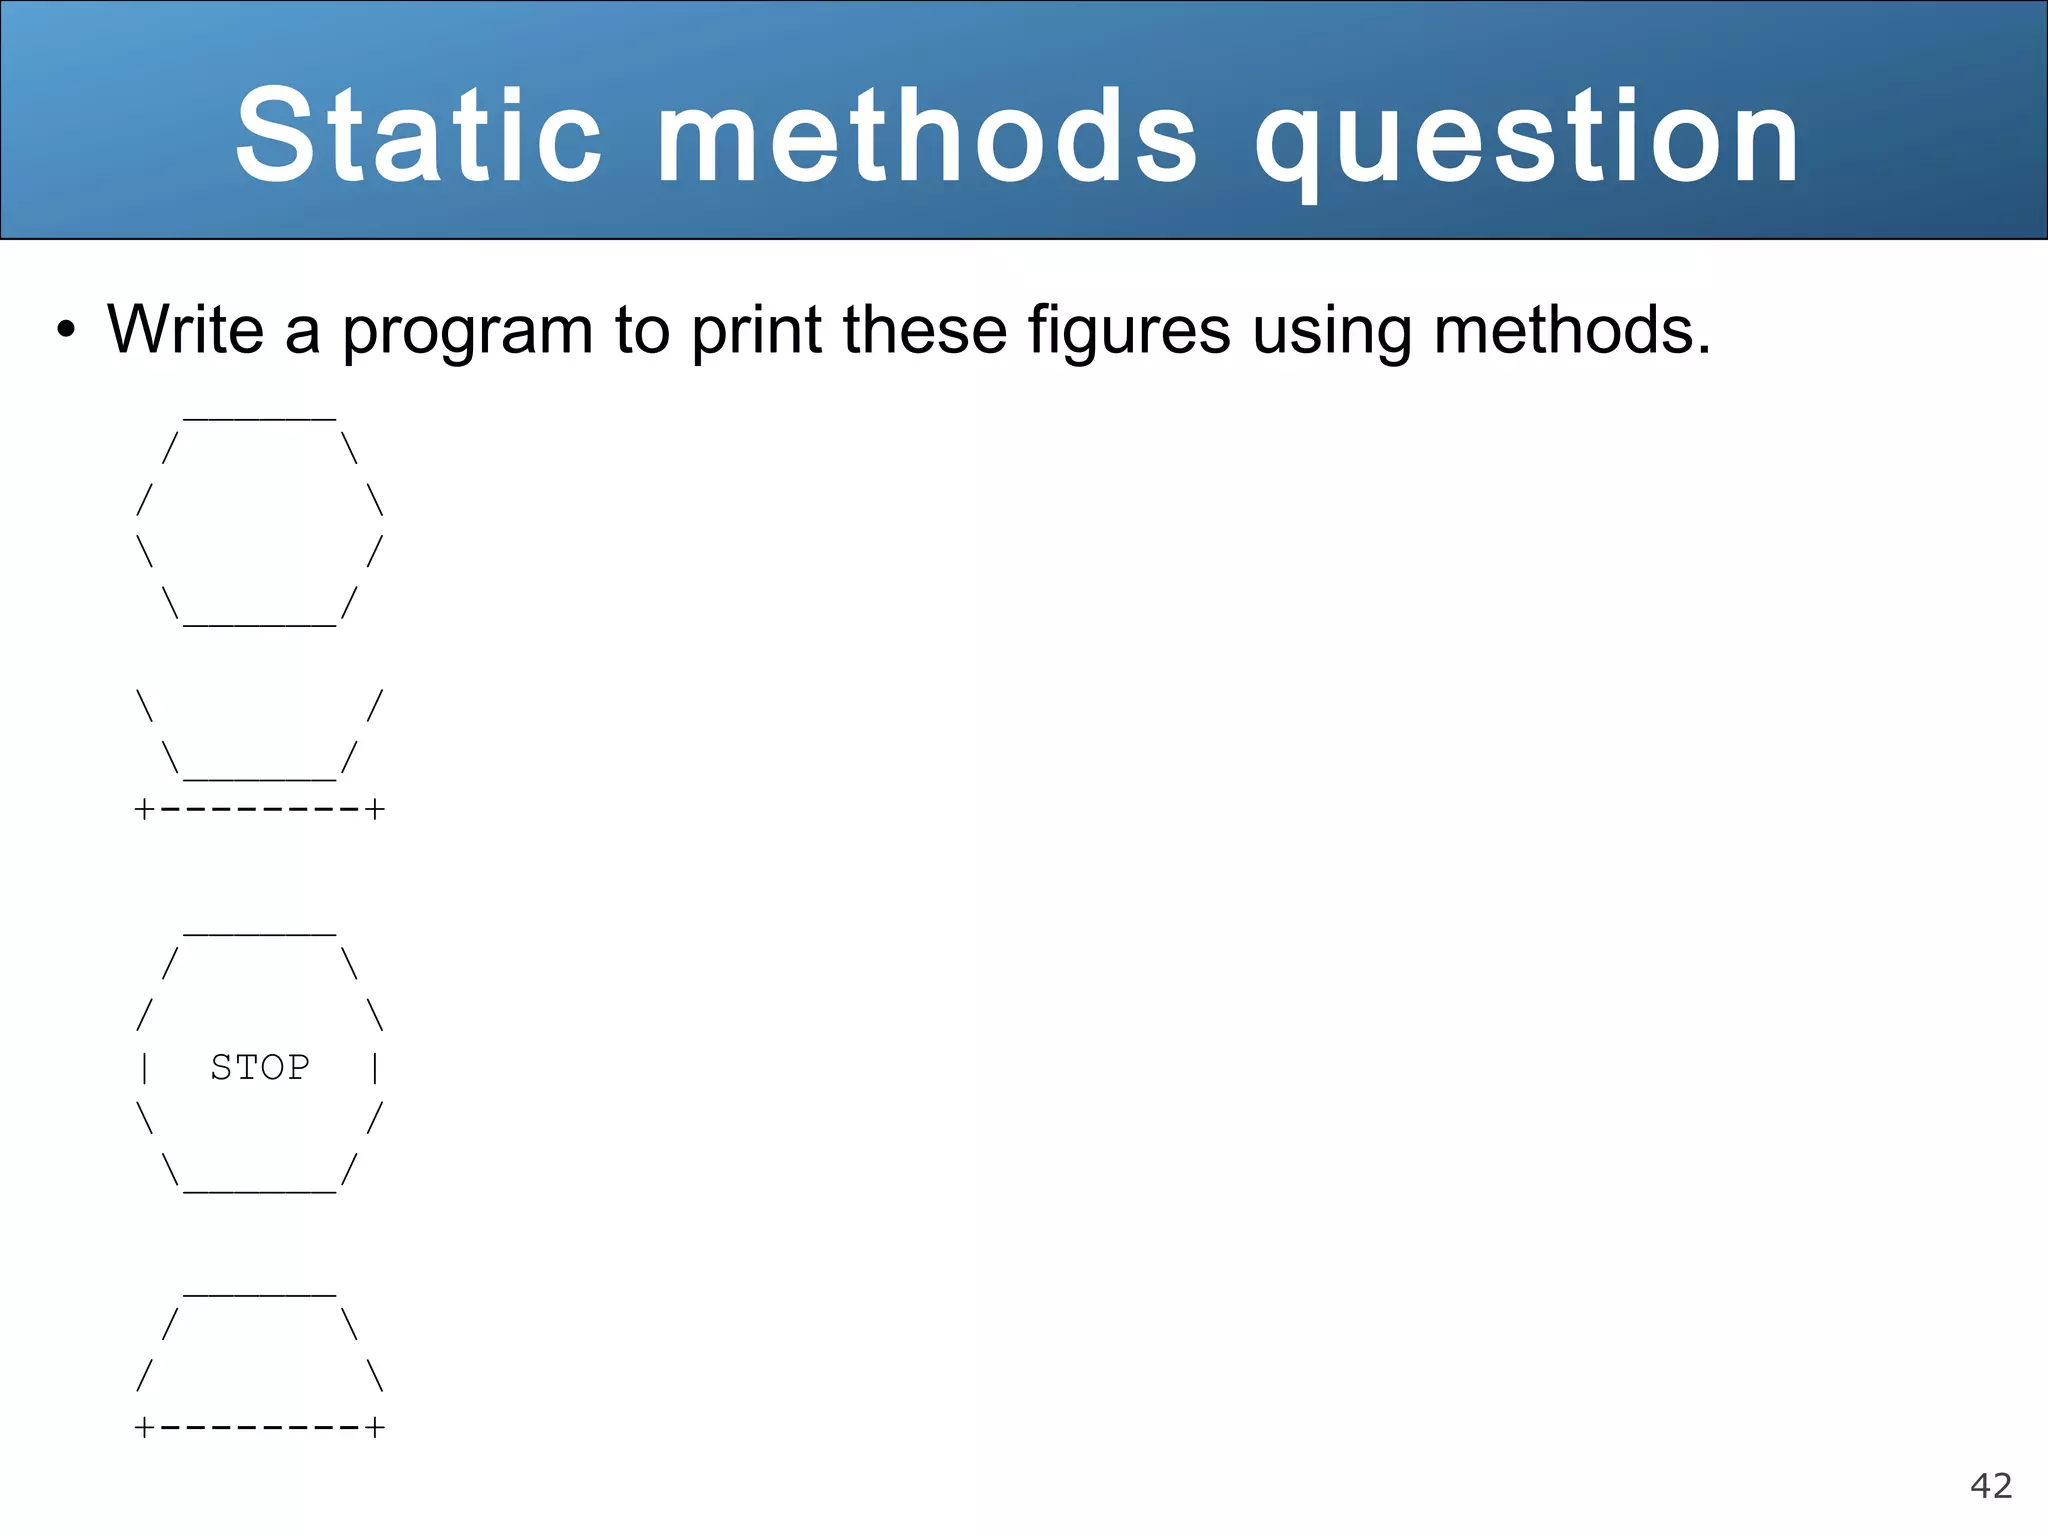Click the bottom underscore edge of the STOP sign
2048x1536 pixels.
(x=260, y=1190)
